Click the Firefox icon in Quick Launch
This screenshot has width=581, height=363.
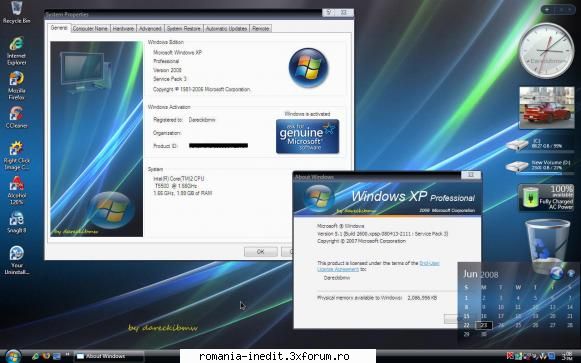(46, 356)
